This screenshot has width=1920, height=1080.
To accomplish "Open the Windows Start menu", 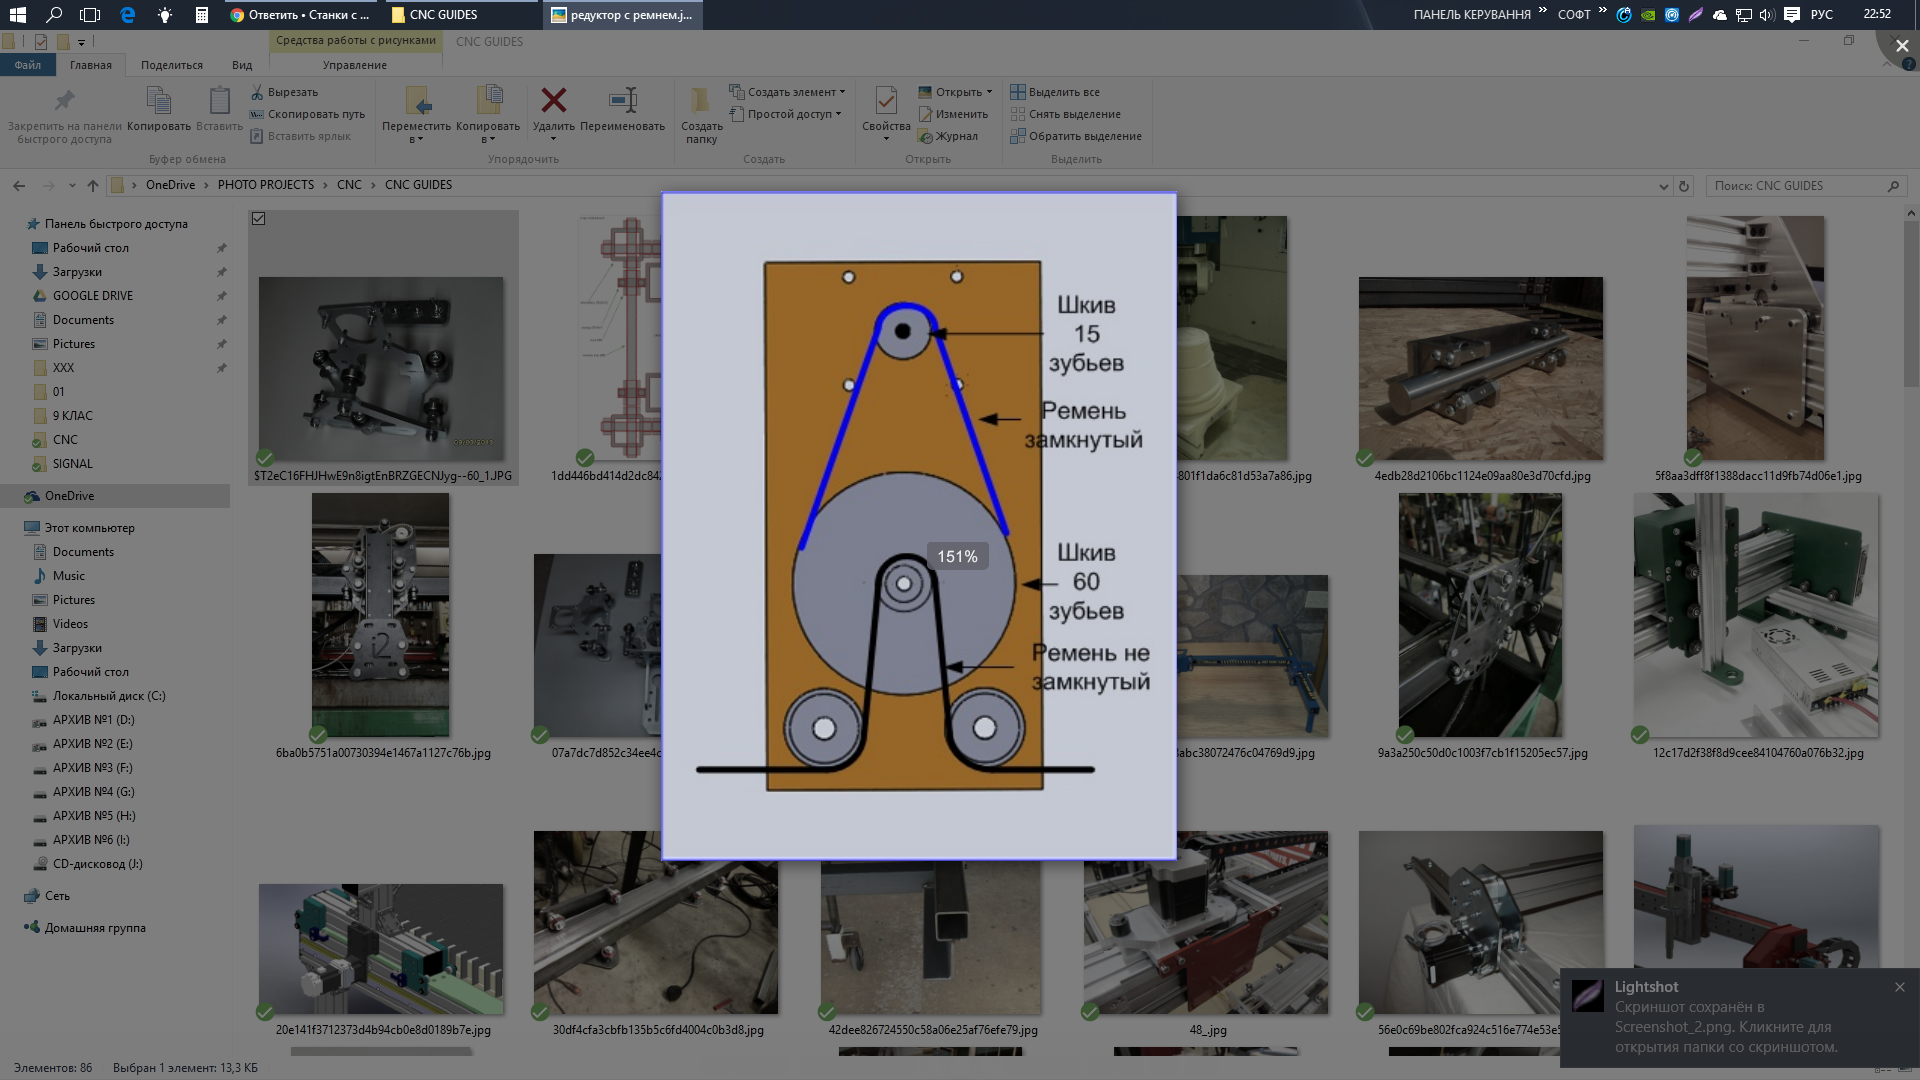I will 17,15.
